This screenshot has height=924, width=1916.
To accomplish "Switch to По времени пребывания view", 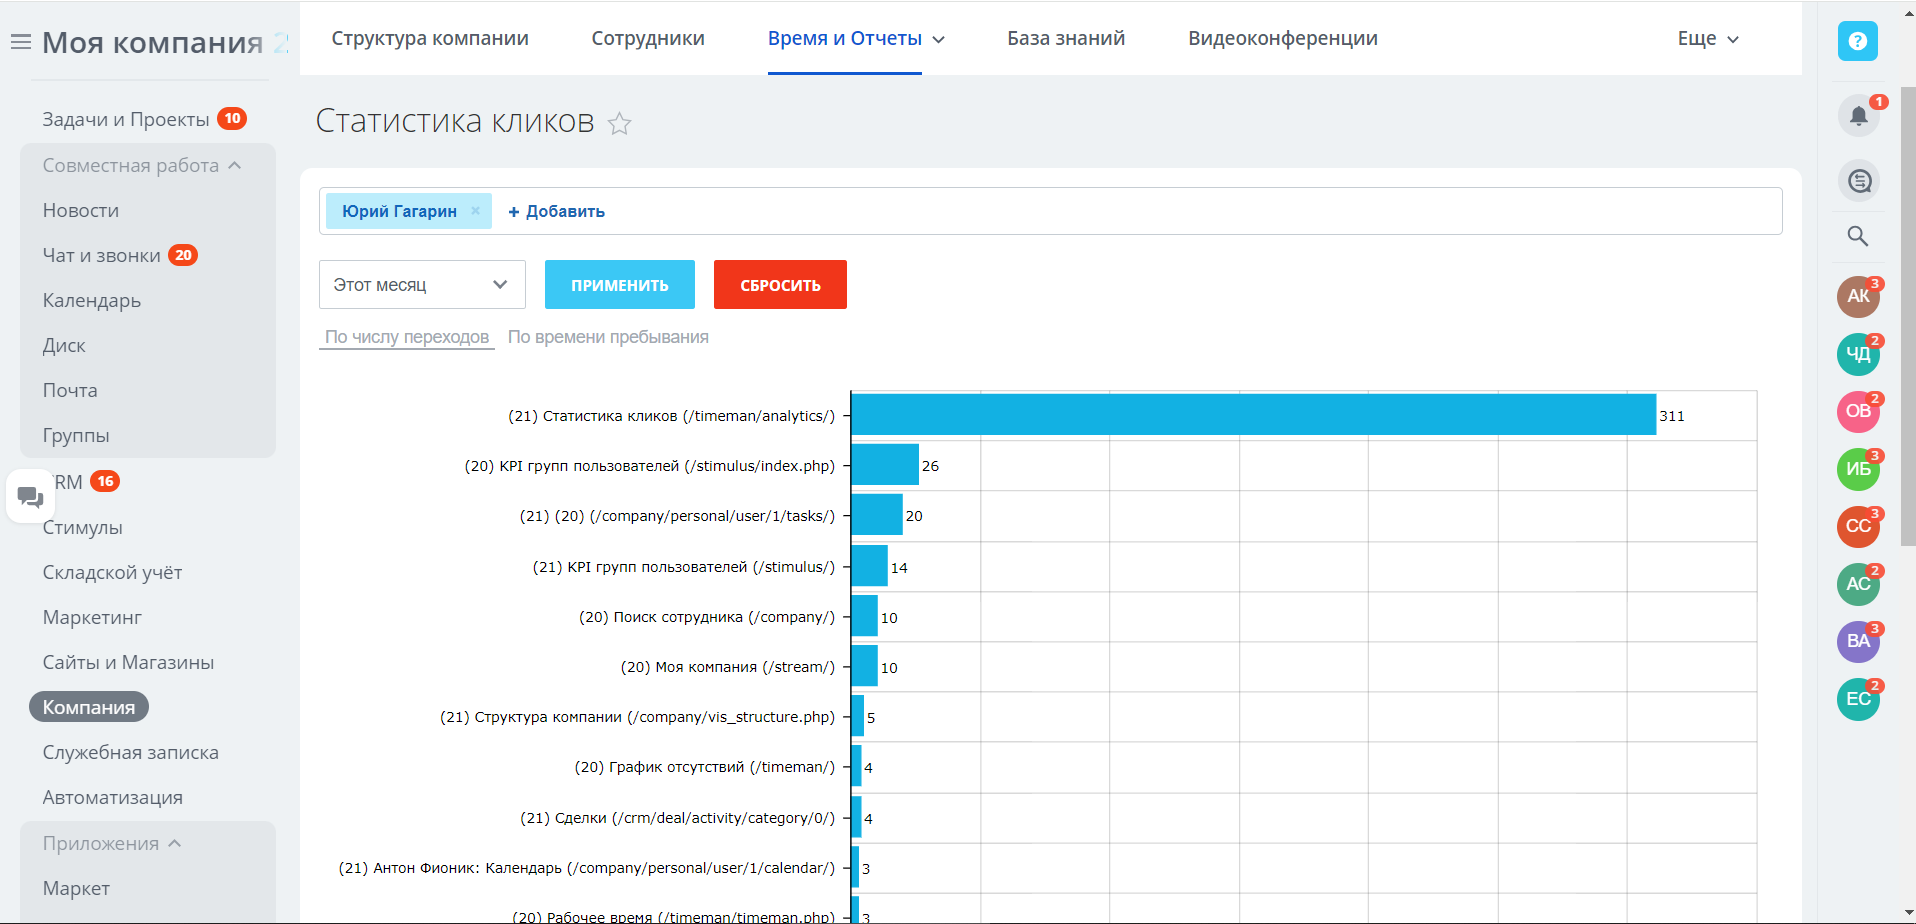I will pos(608,338).
